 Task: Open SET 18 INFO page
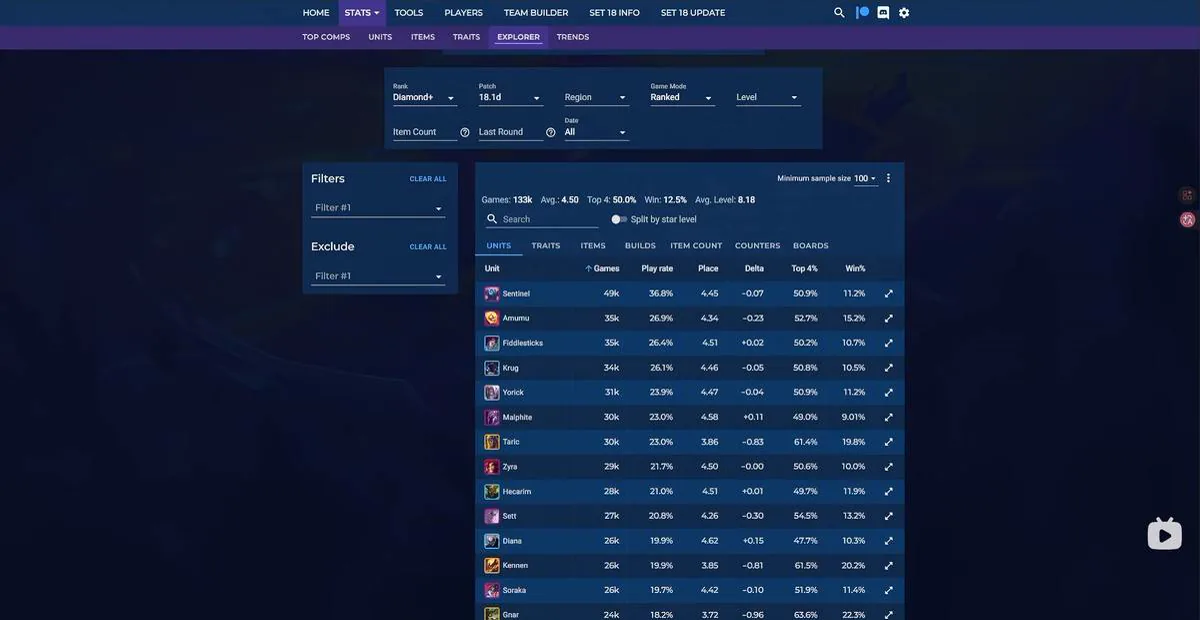pos(615,13)
